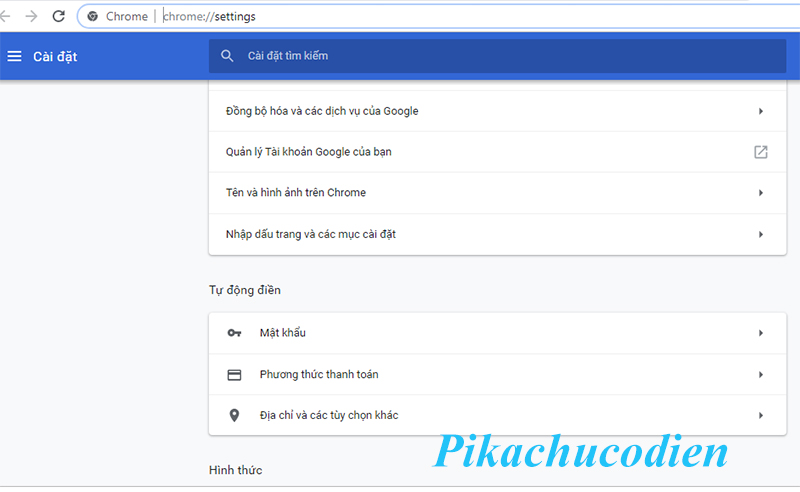Open Phương thức thanh toán
Image resolution: width=800 pixels, height=492 pixels.
click(x=497, y=375)
